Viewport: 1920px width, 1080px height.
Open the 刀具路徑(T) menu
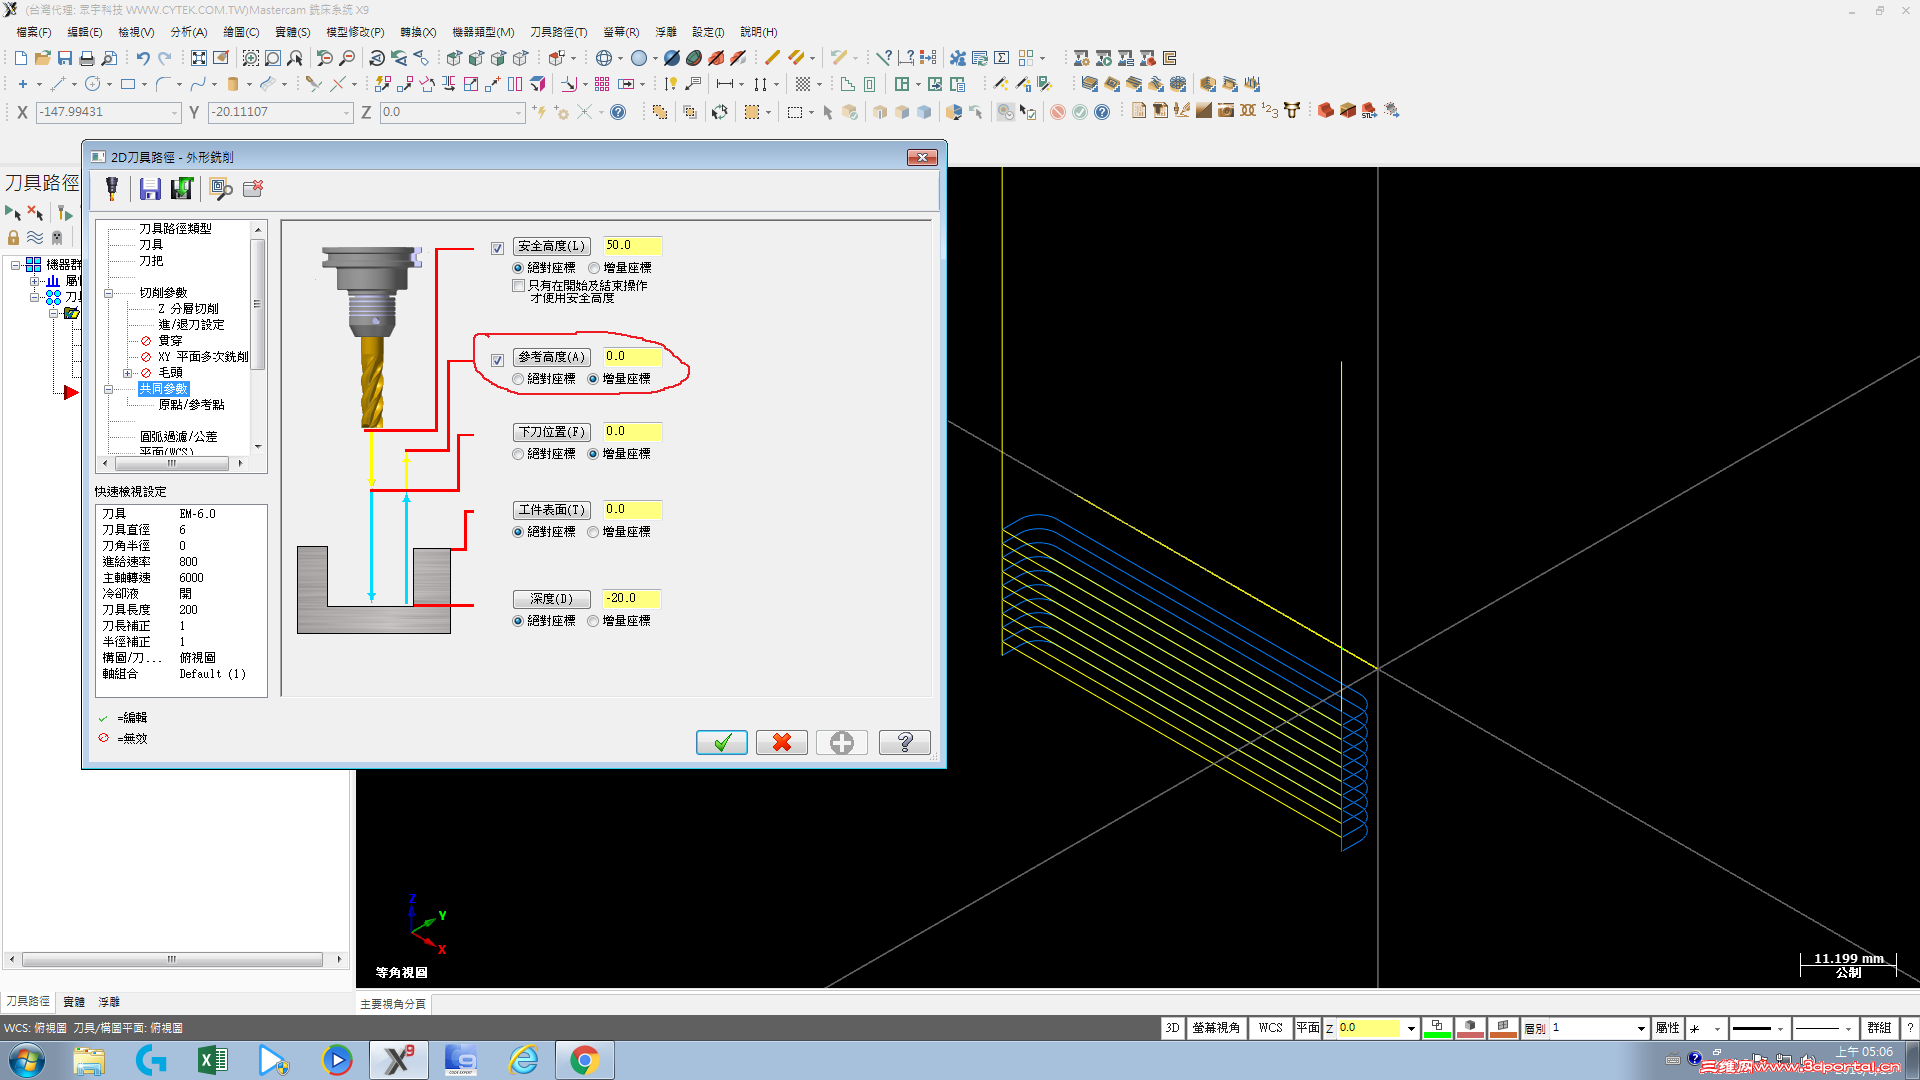pos(558,32)
